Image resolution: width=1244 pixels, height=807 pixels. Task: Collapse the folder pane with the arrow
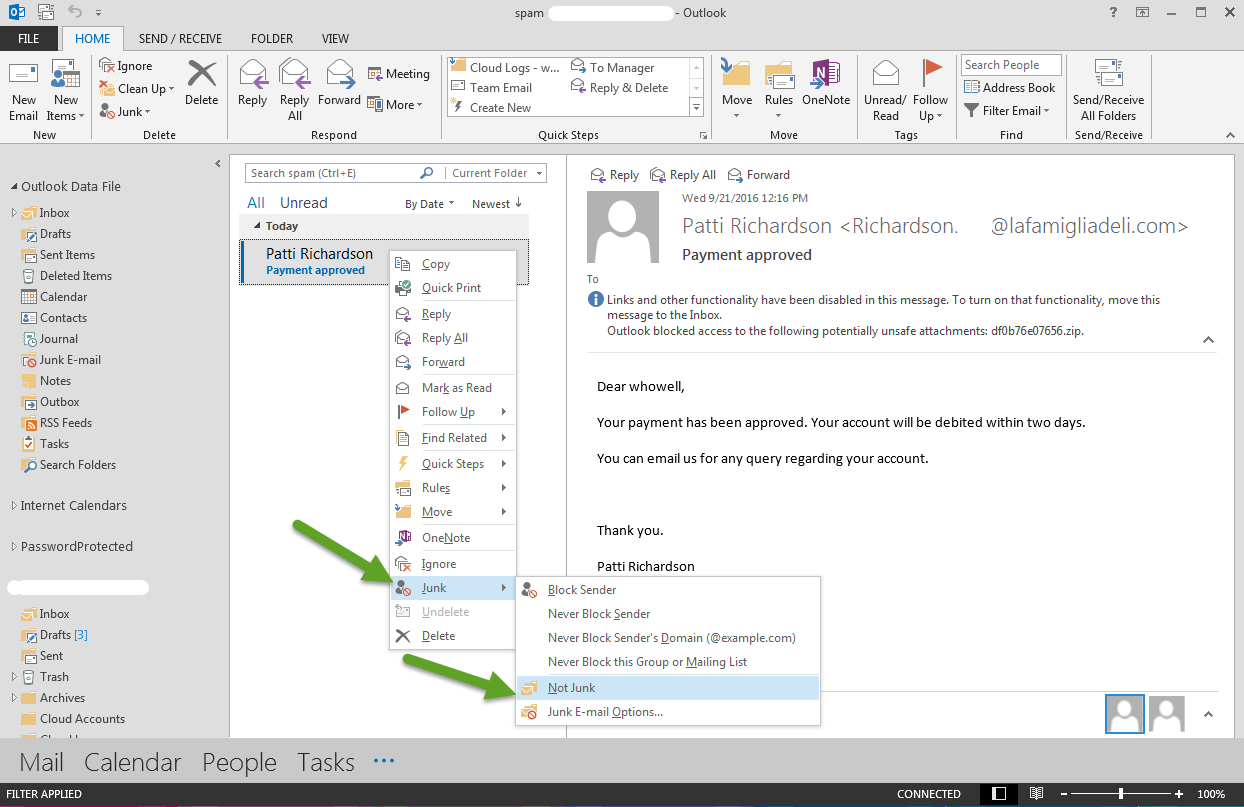point(218,163)
